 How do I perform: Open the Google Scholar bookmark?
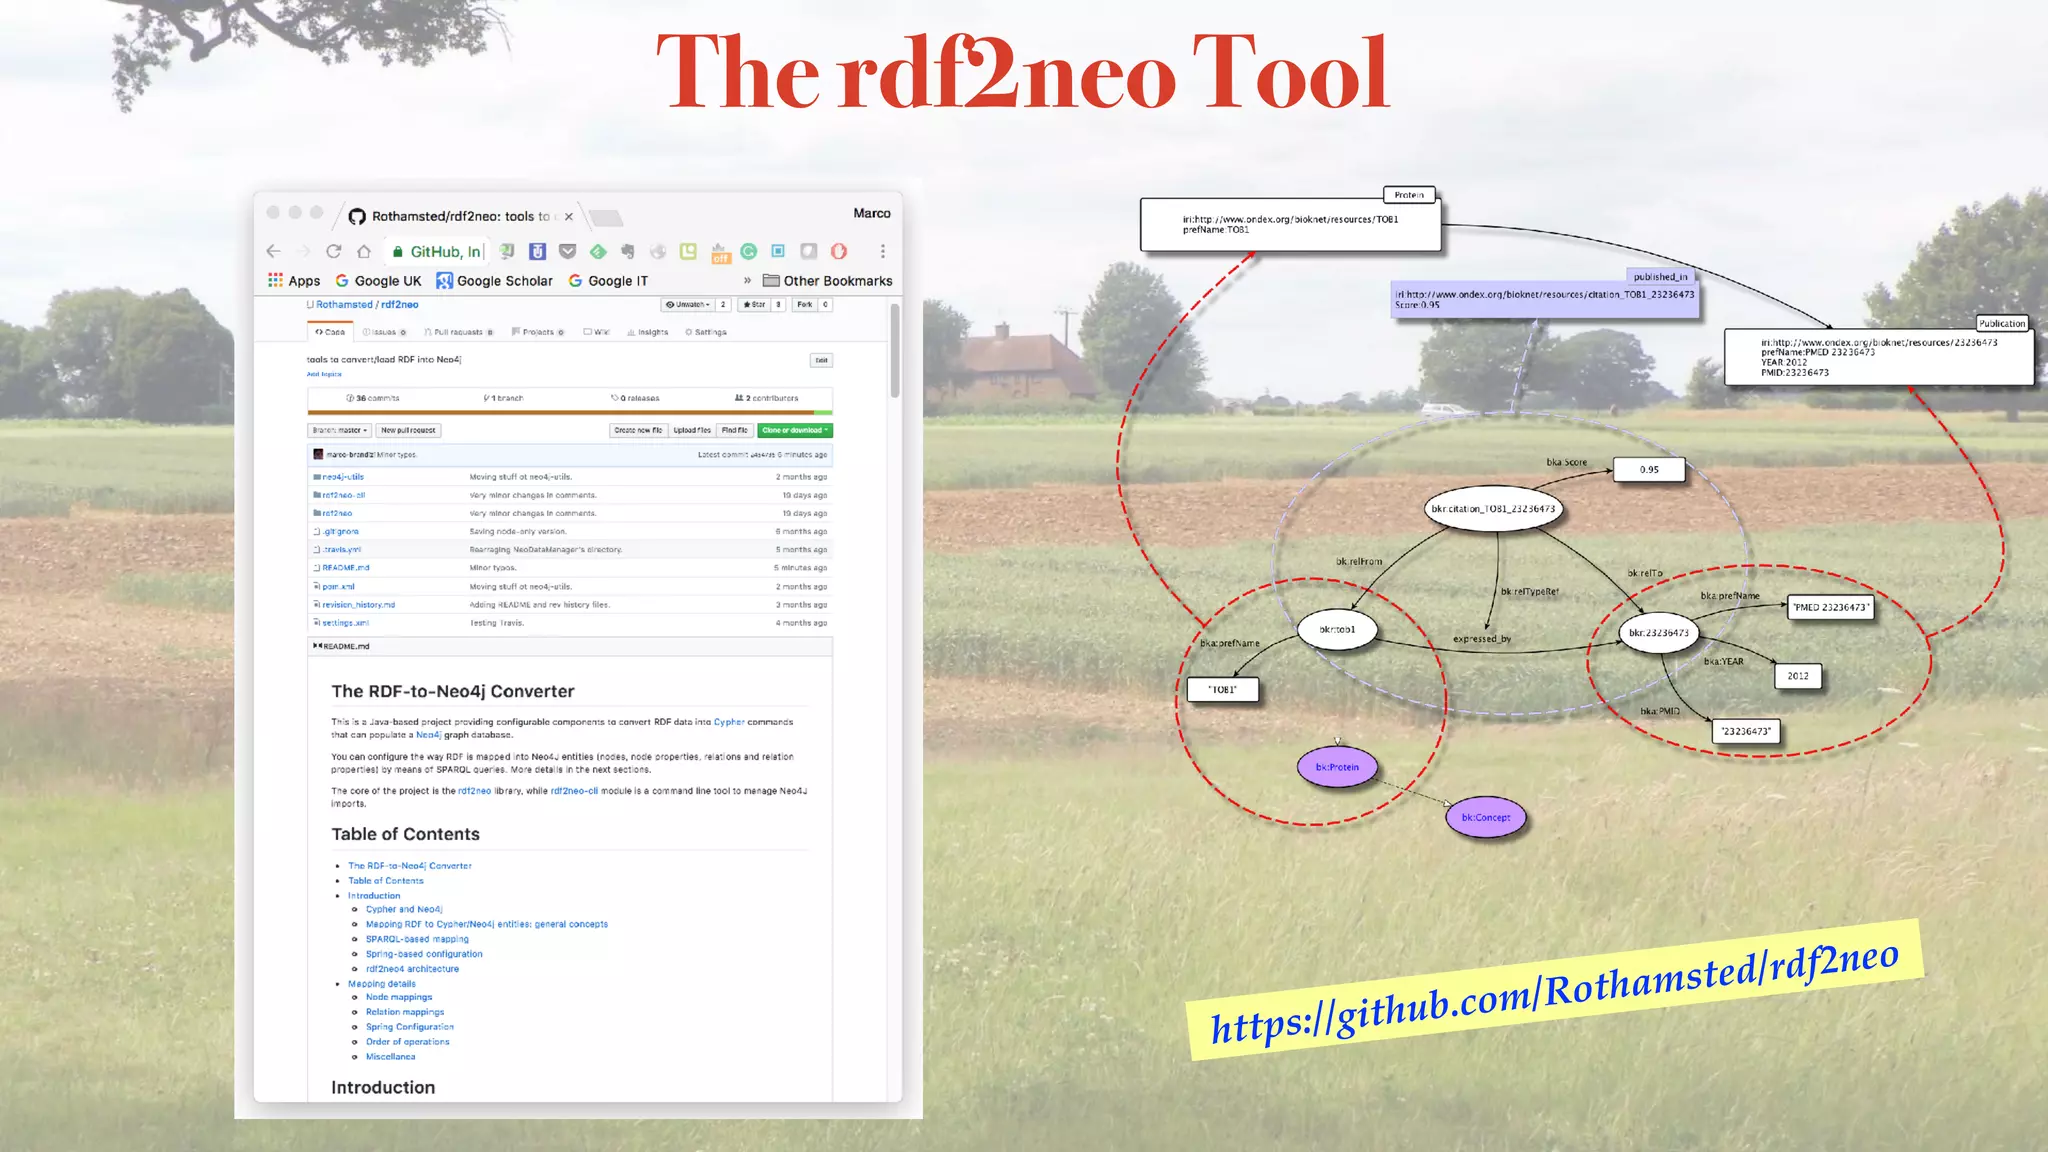494,281
